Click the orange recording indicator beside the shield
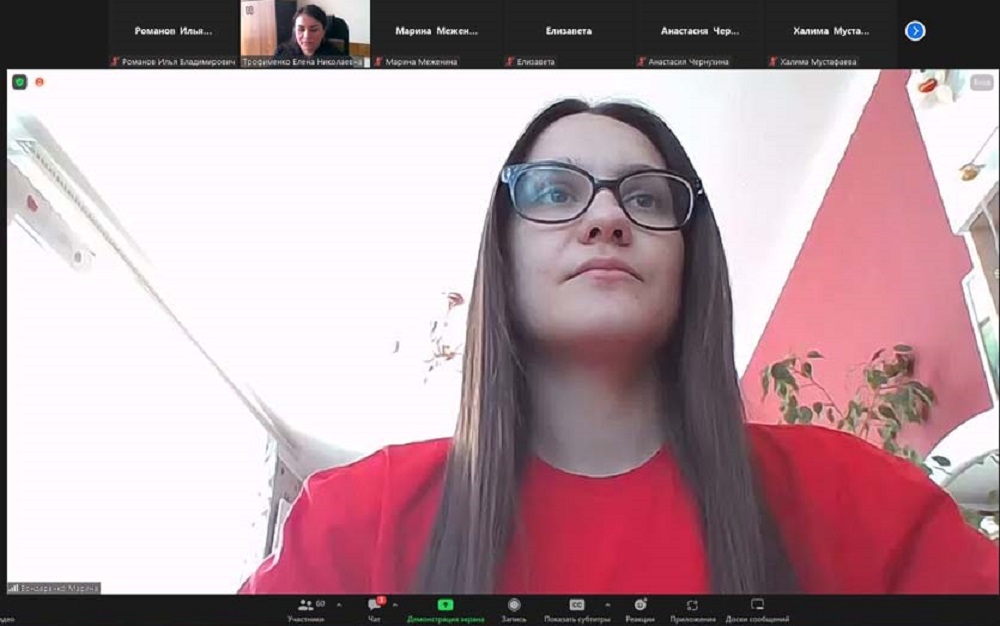The image size is (1000, 626). pos(40,82)
